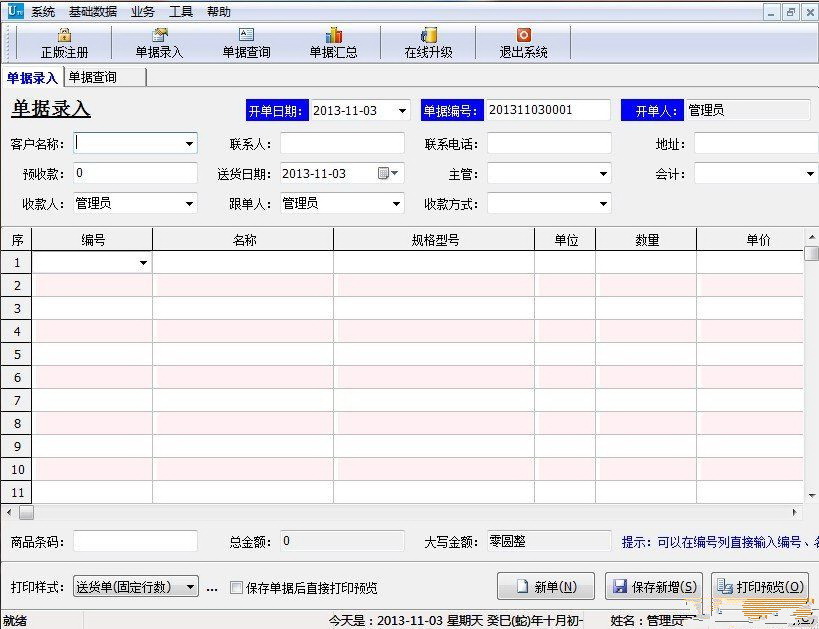Click the 编号 column header
819x629 pixels.
(92, 240)
